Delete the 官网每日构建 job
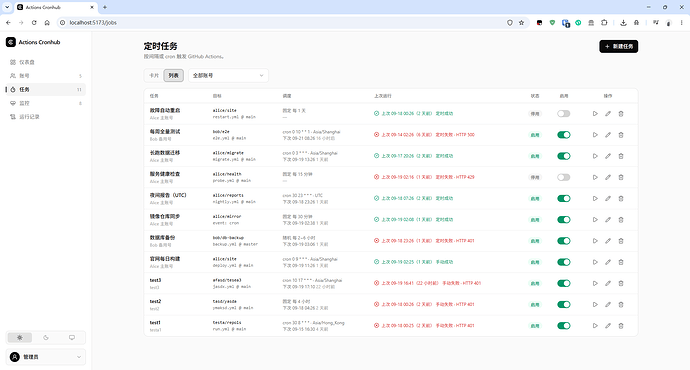Viewport: 690px width, 370px height. tap(621, 262)
